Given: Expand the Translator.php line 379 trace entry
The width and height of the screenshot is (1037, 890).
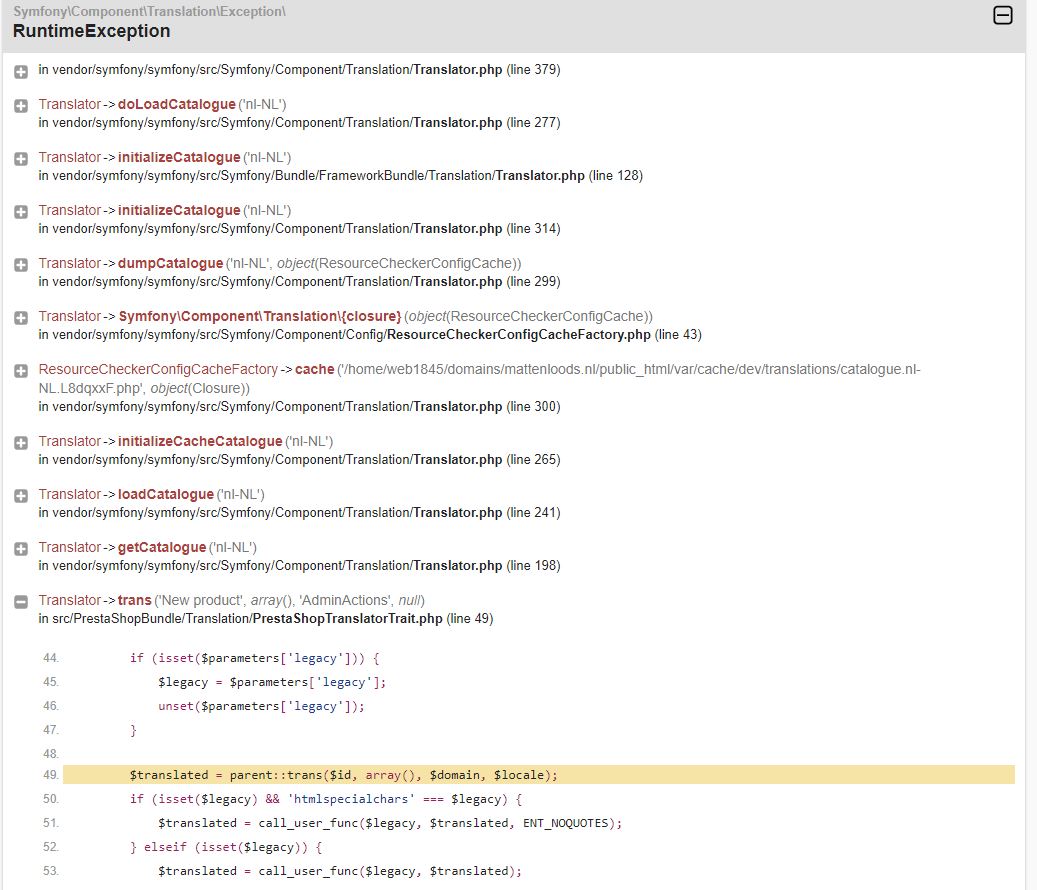Looking at the screenshot, I should 21,71.
